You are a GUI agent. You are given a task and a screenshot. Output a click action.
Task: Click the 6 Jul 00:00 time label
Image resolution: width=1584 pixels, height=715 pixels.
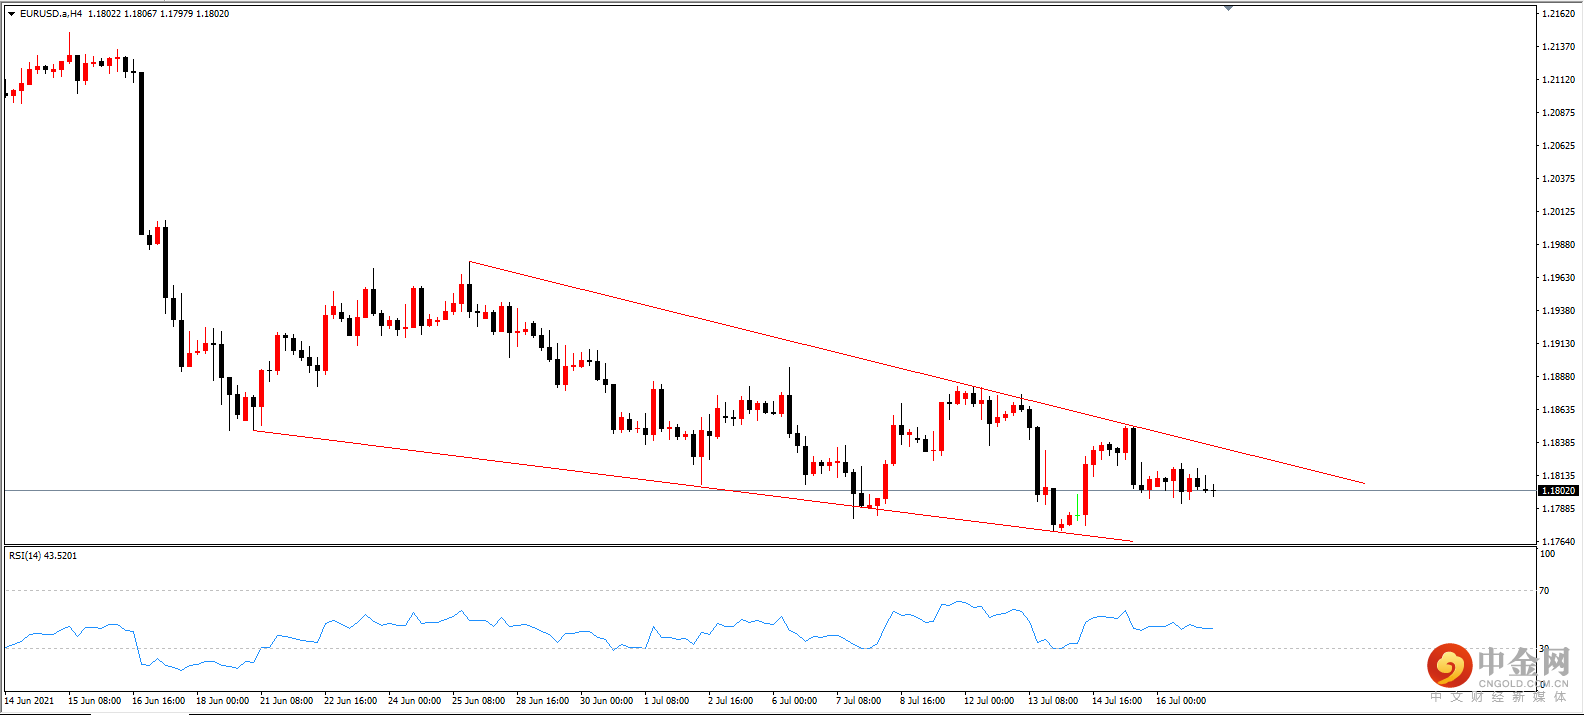point(795,701)
